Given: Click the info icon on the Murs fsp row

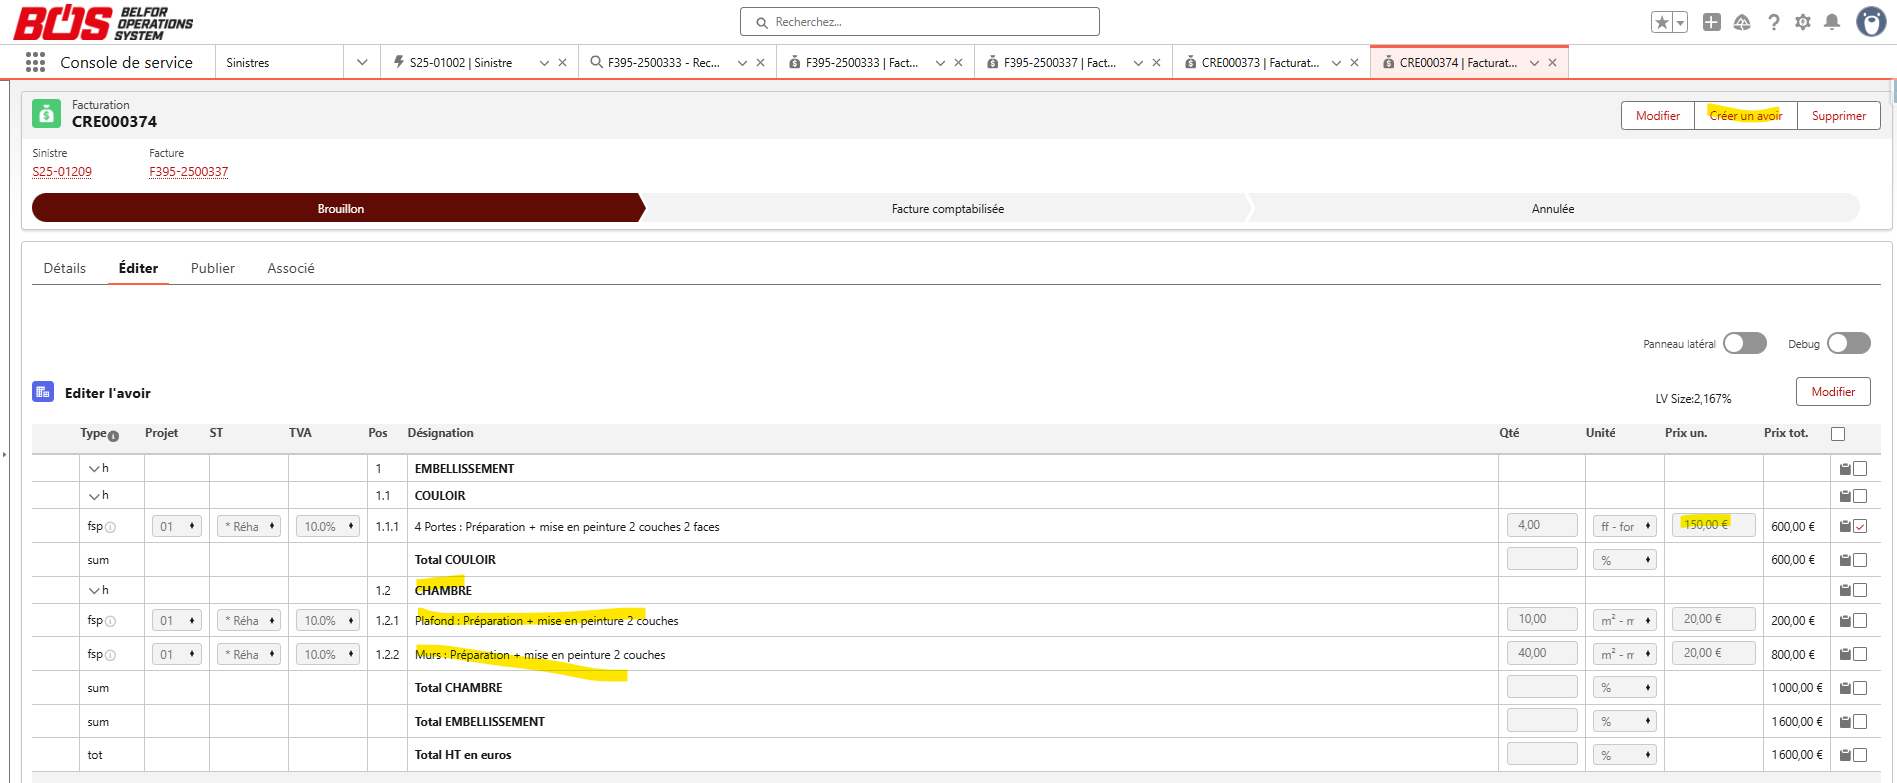Looking at the screenshot, I should click(x=111, y=655).
